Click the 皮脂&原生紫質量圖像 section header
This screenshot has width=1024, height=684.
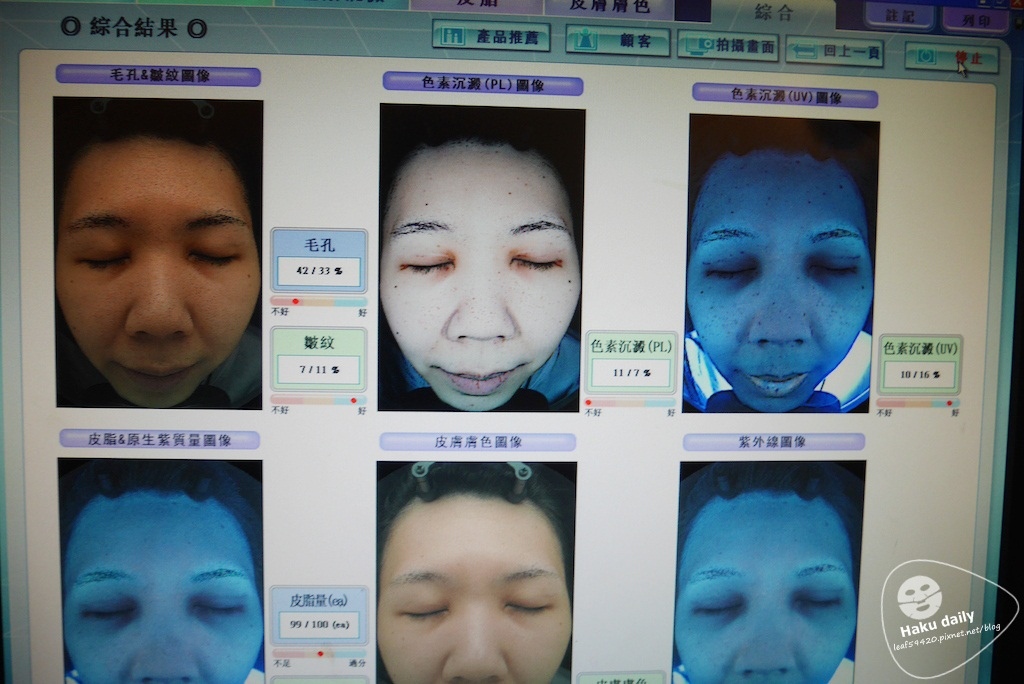(x=159, y=440)
